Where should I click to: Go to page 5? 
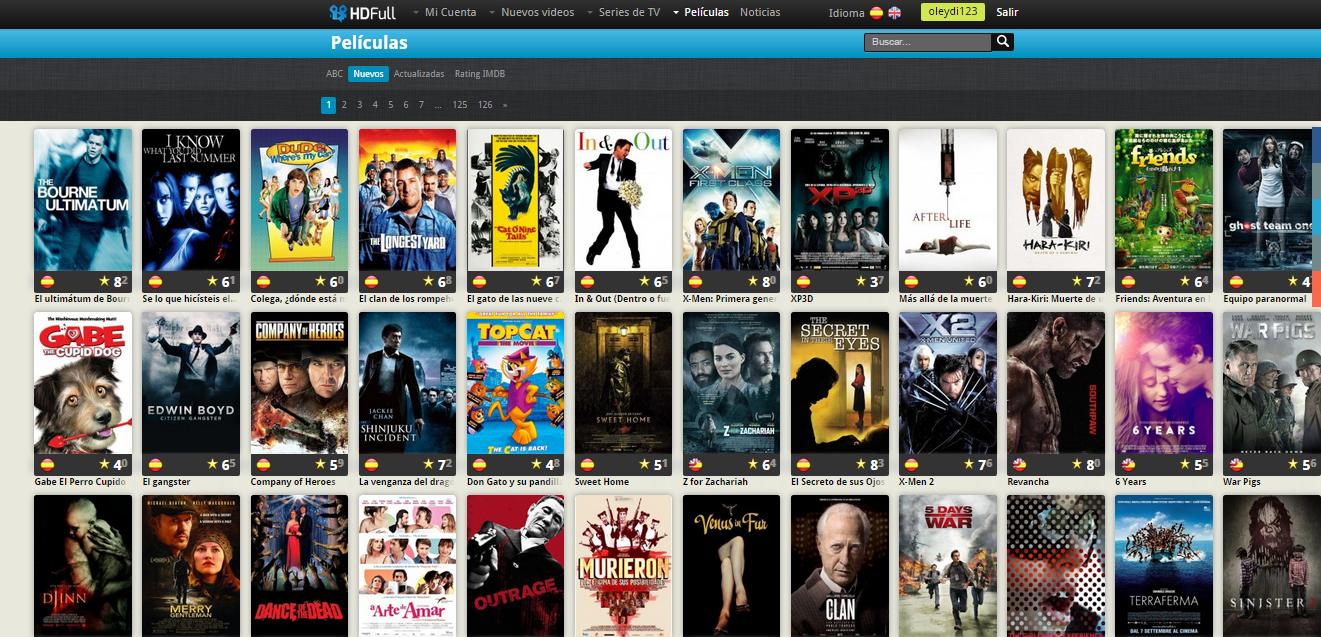[x=390, y=104]
